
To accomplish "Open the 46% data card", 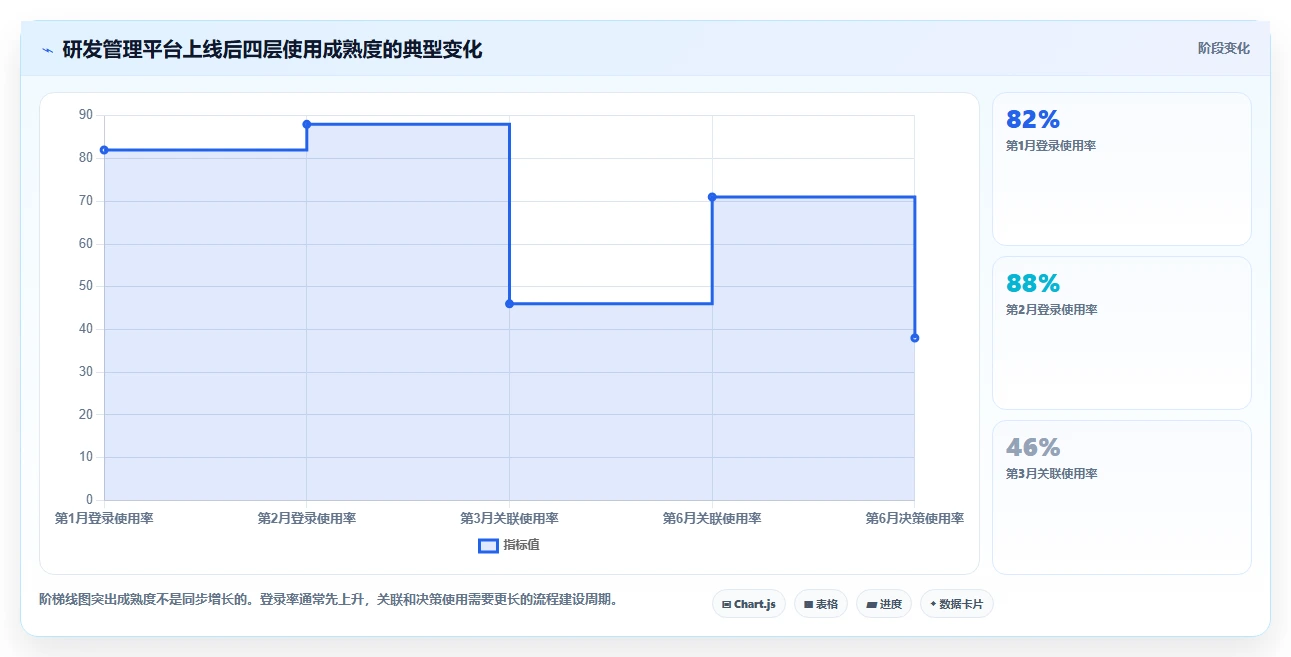I will 1122,498.
